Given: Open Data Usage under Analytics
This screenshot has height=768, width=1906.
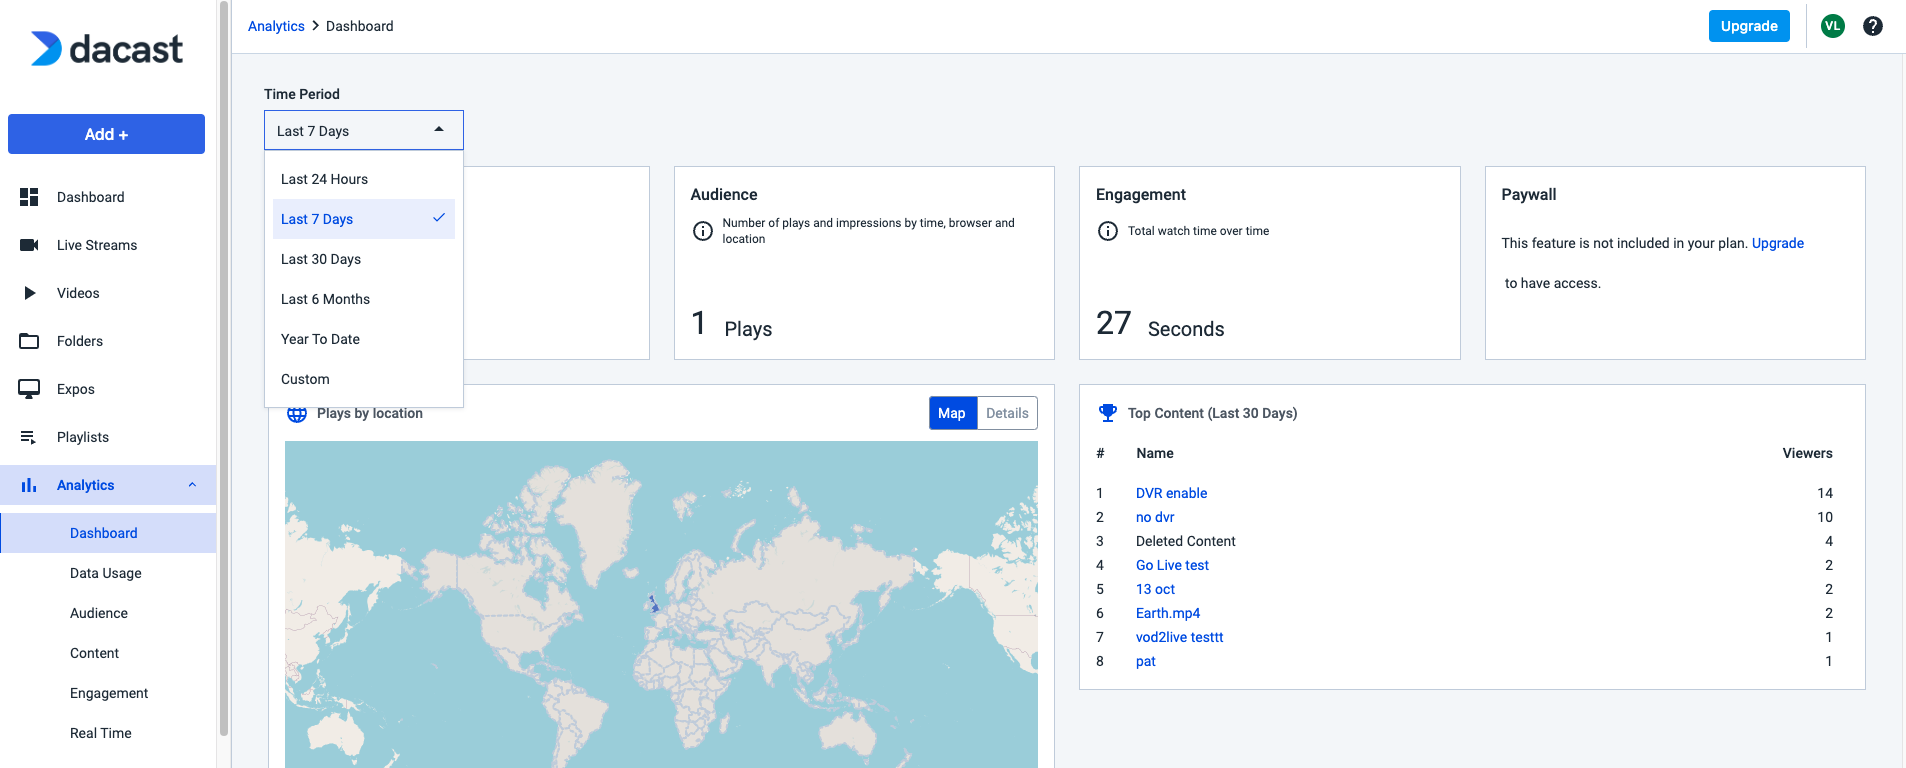Looking at the screenshot, I should (106, 573).
